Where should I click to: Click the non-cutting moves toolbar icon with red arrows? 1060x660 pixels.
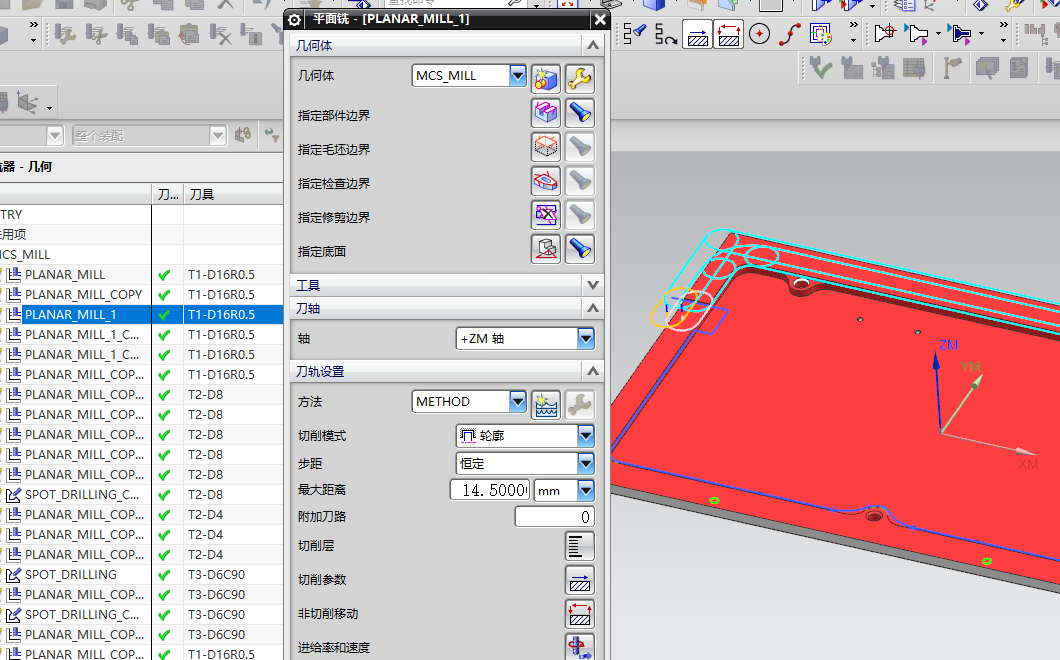point(729,34)
